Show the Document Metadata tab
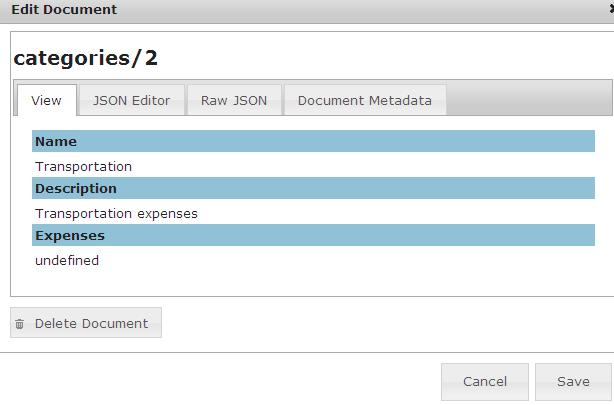 pos(365,100)
